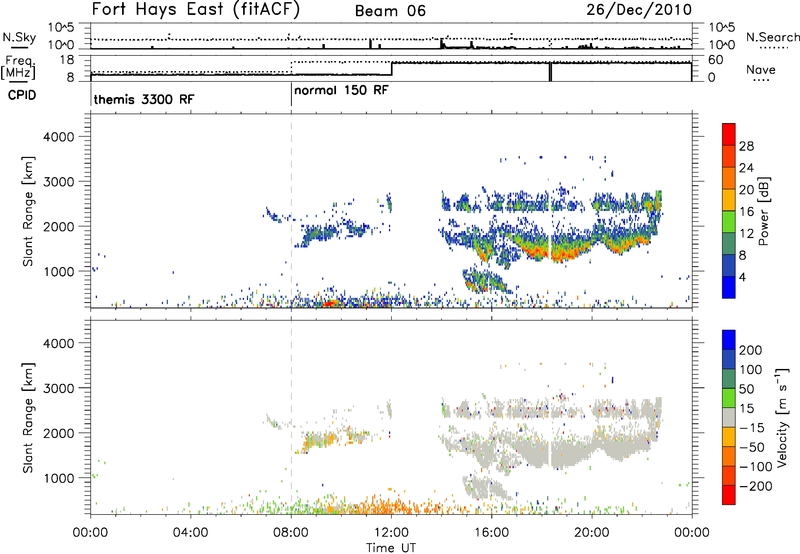Click the '16:00' time tick label
Screen dimensions: 800x554
(491, 533)
